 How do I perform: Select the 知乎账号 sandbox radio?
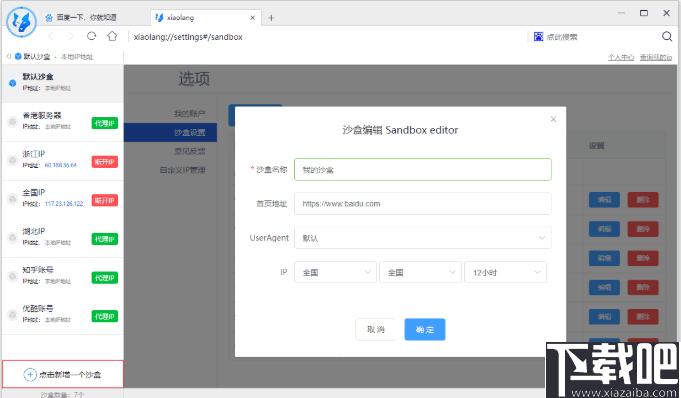coord(13,276)
